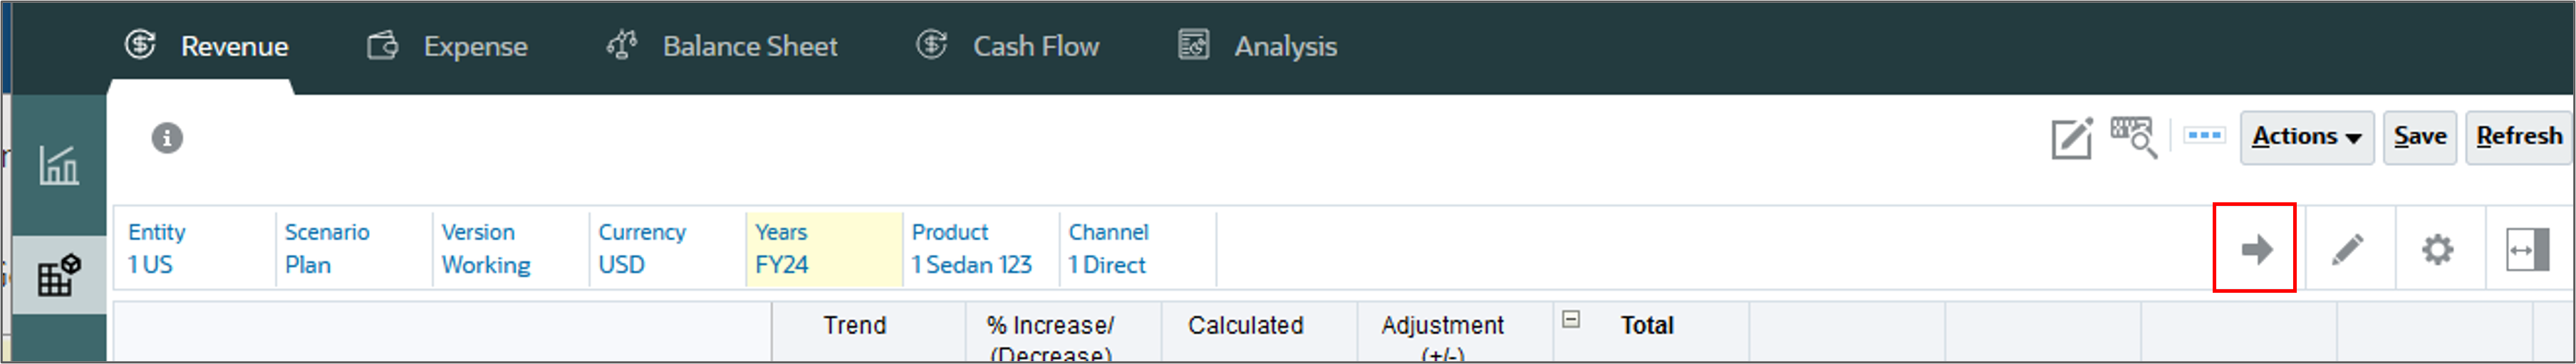
Task: Change the Years FY24 selection
Action: [x=782, y=265]
